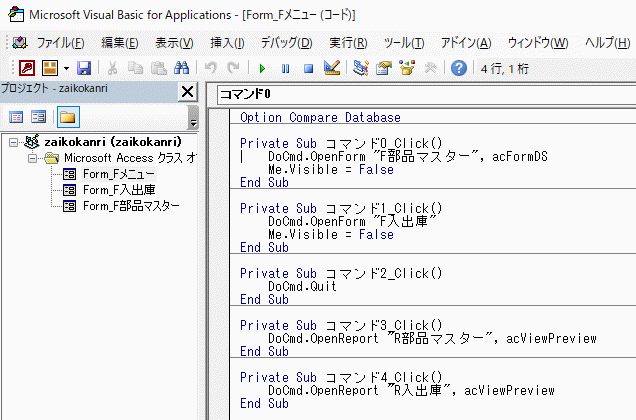Screen dimensions: 636x420
Task: Click the Undo arrow icon
Action: tap(211, 68)
